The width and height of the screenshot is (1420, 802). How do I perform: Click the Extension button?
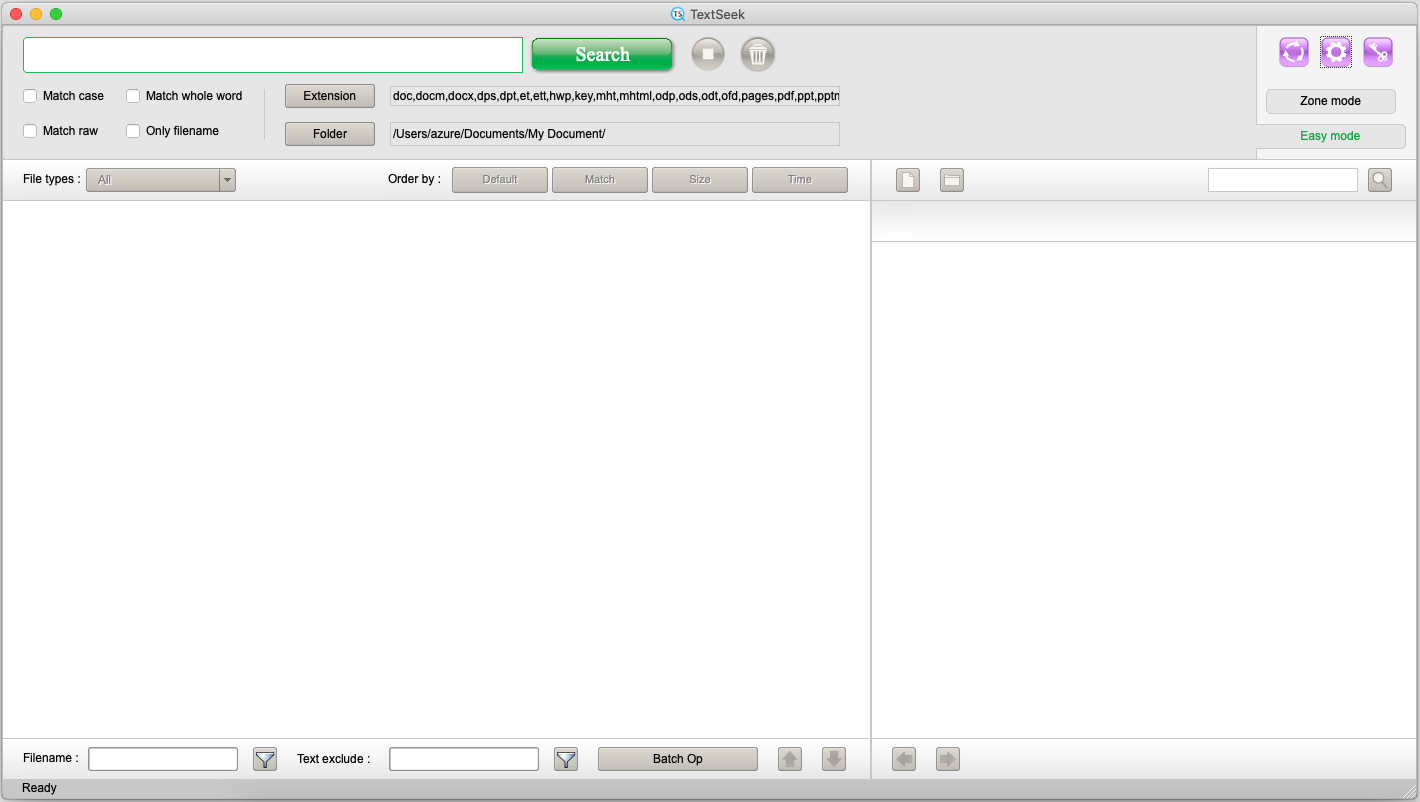point(329,96)
